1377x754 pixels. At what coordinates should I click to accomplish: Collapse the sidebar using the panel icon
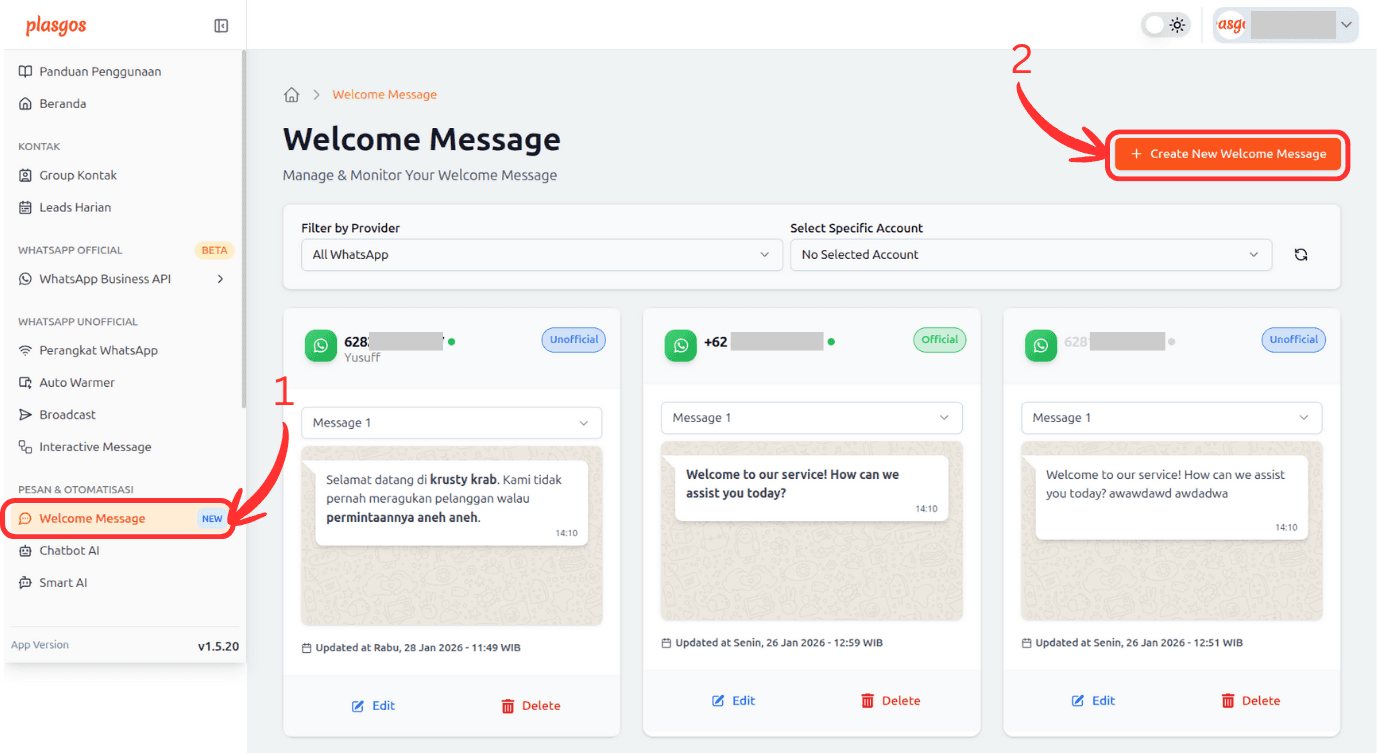pos(220,24)
